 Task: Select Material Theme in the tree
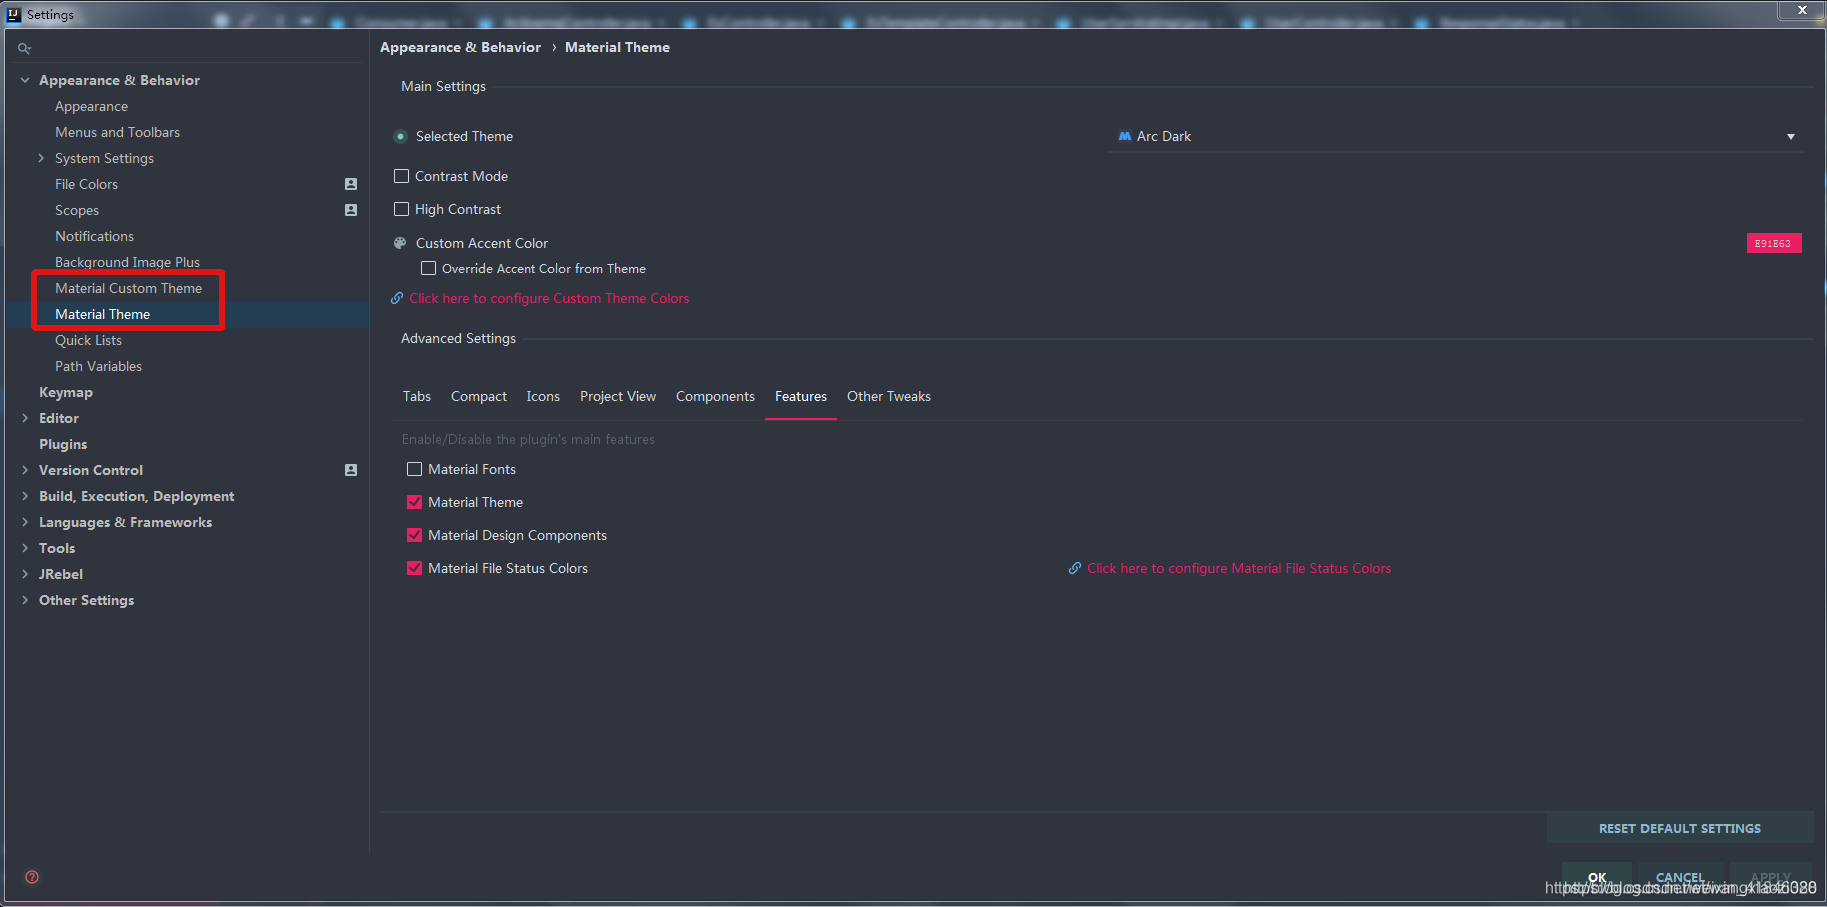(x=102, y=314)
